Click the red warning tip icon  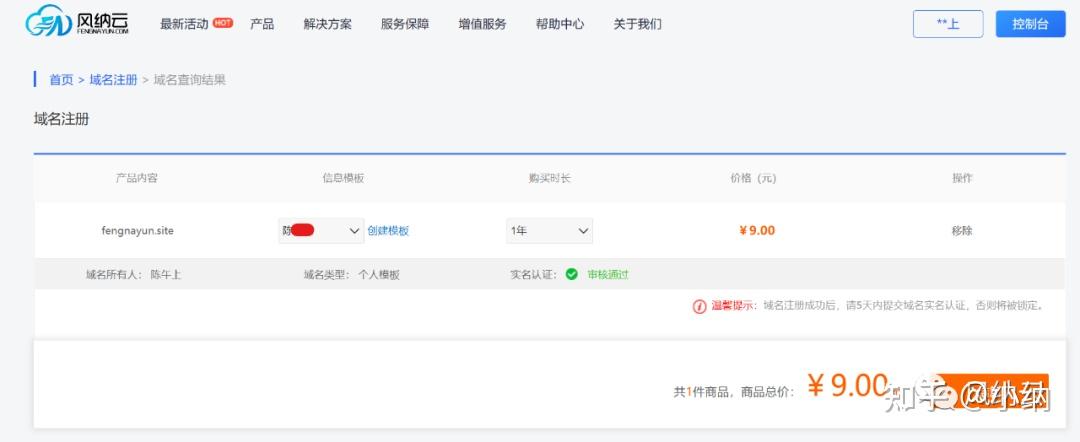[699, 306]
